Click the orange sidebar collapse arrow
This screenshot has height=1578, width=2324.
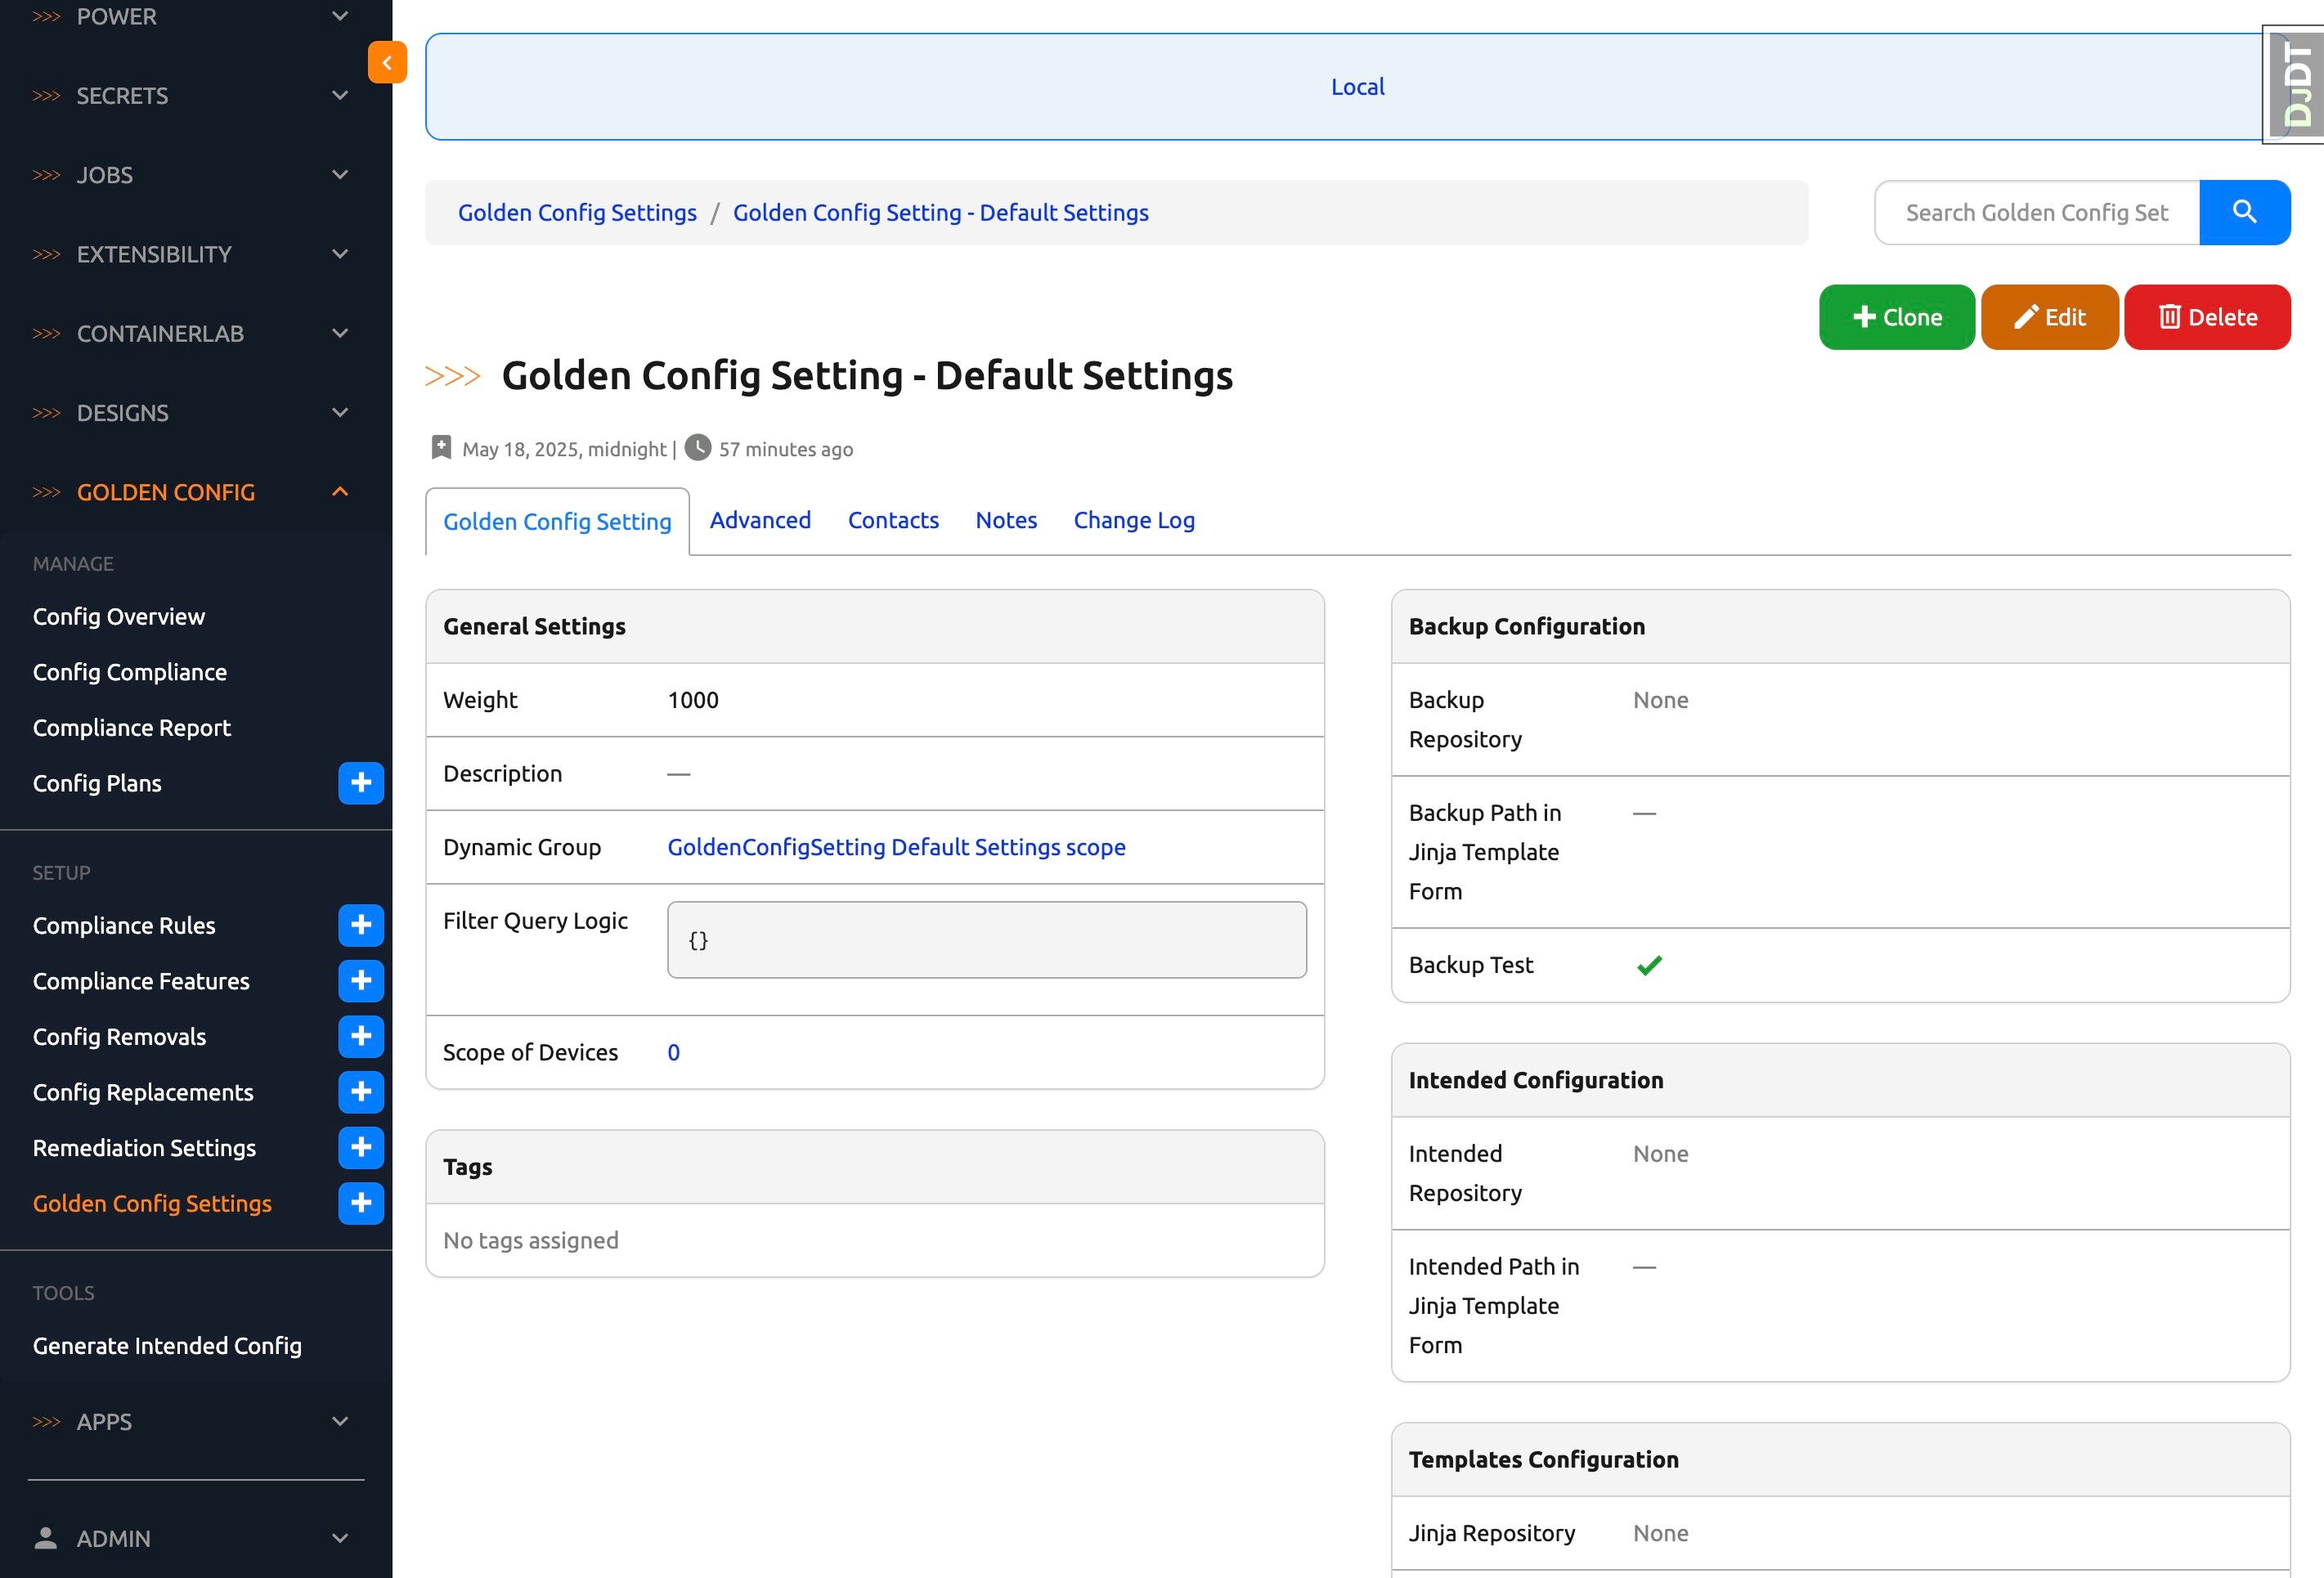[x=387, y=62]
